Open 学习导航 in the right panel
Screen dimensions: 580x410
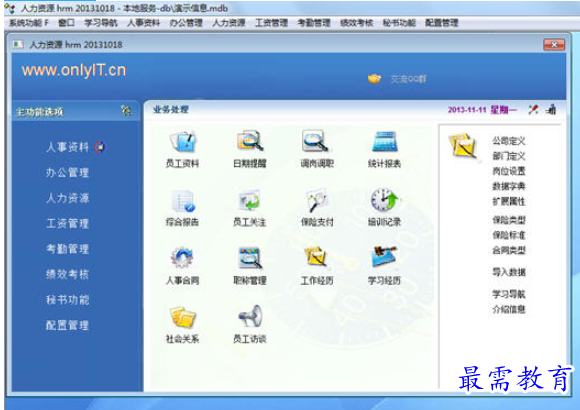click(x=509, y=294)
